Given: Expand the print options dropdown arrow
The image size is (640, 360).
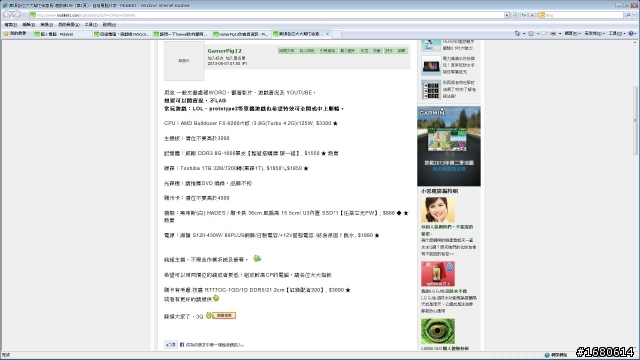Looking at the screenshot, I should point(560,33).
